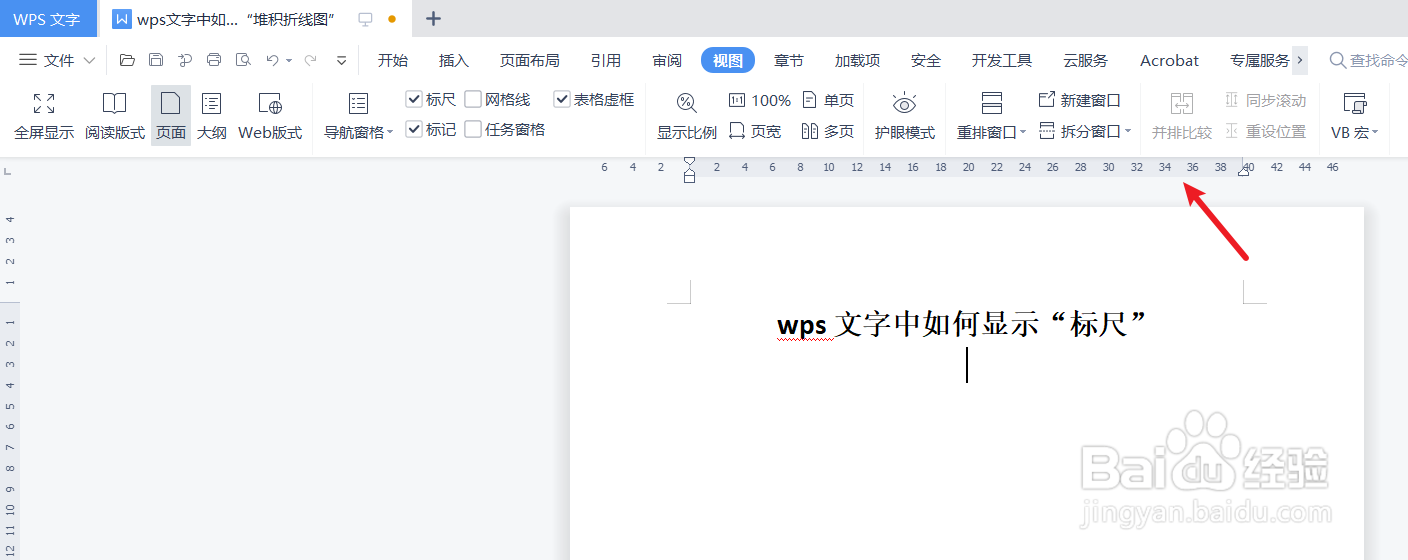Open the folder icon in quick toolbar
This screenshot has width=1408, height=560.
pos(127,60)
